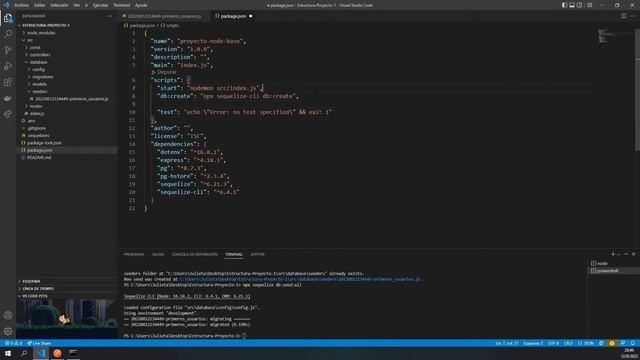Click the new terminal plus icon
This screenshot has width=640, height=360.
pyautogui.click(x=613, y=254)
